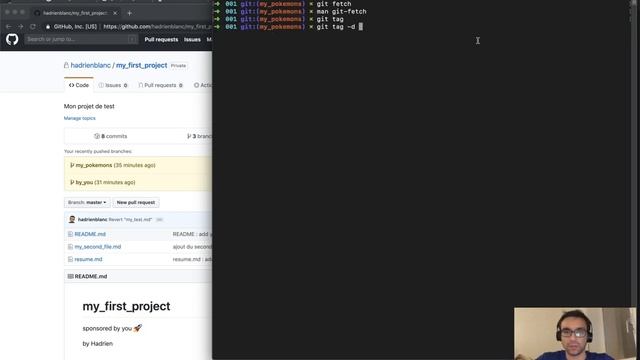
Task: Open README.md file
Action: [90, 234]
